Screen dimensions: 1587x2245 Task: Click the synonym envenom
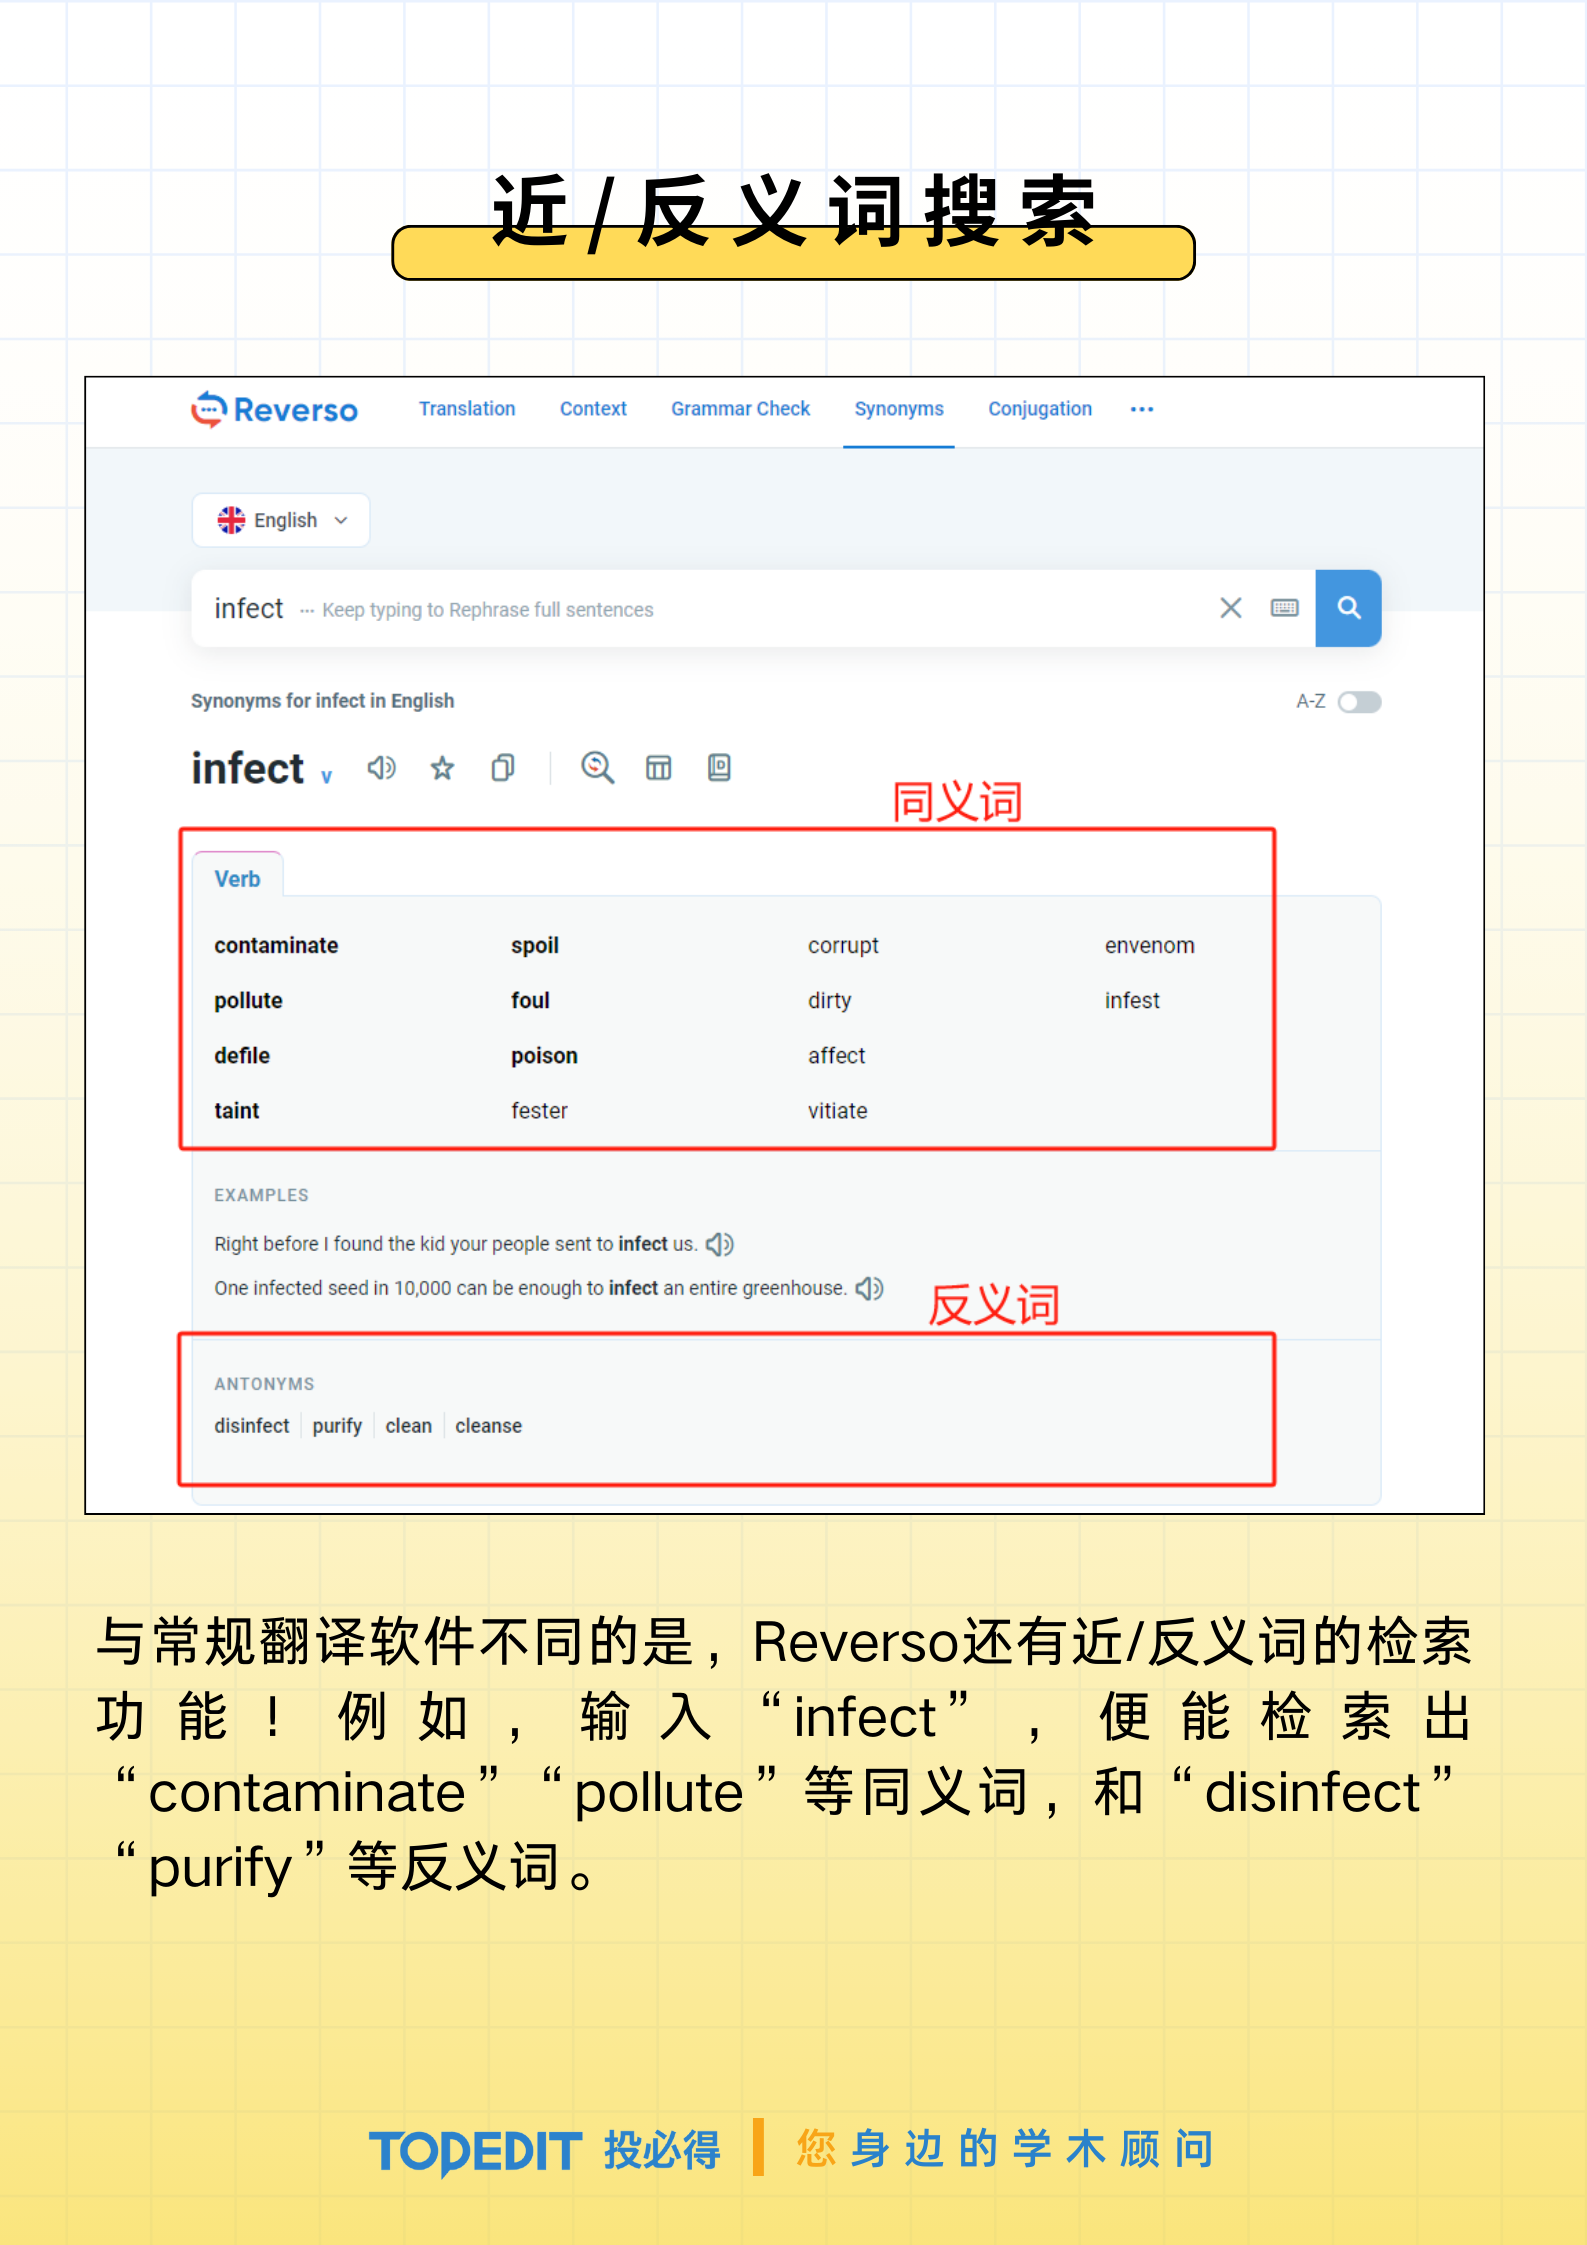coord(1149,946)
